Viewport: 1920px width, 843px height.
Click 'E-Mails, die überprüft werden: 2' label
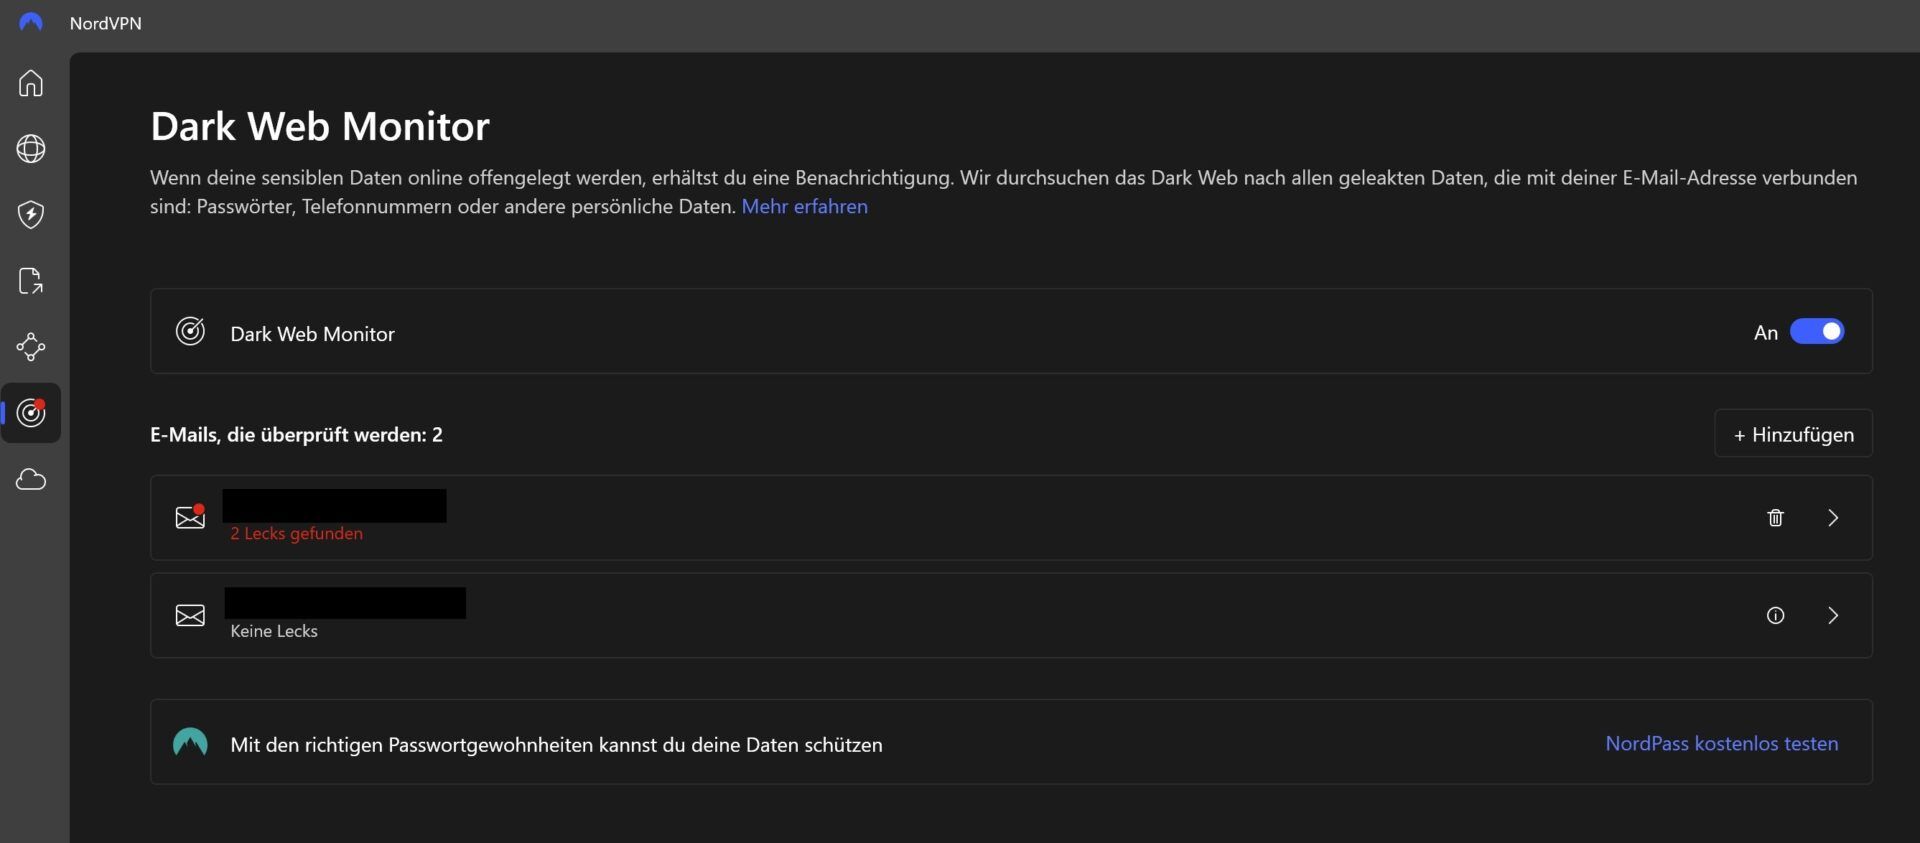(296, 434)
